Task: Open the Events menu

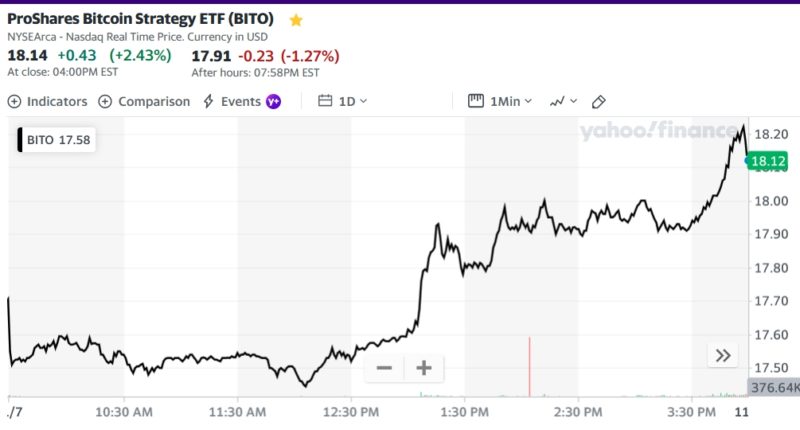Action: [x=232, y=101]
